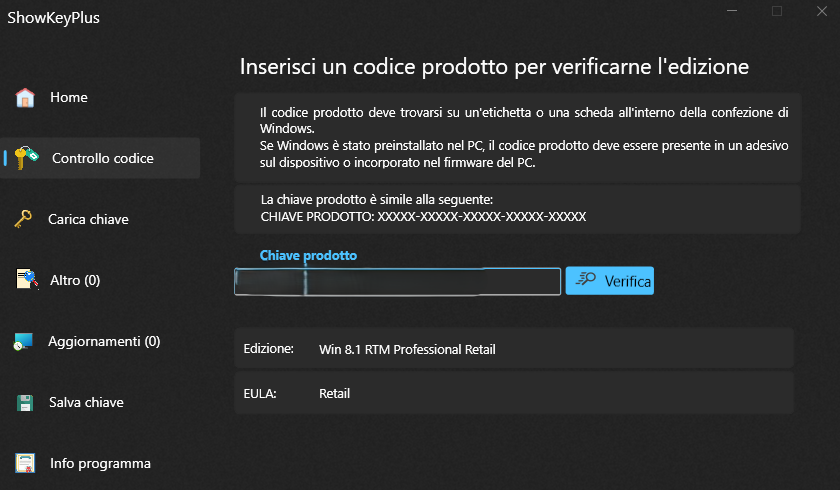This screenshot has height=490, width=840.
Task: Click text La chiave prodotto è simile alla seguente
Action: (377, 200)
